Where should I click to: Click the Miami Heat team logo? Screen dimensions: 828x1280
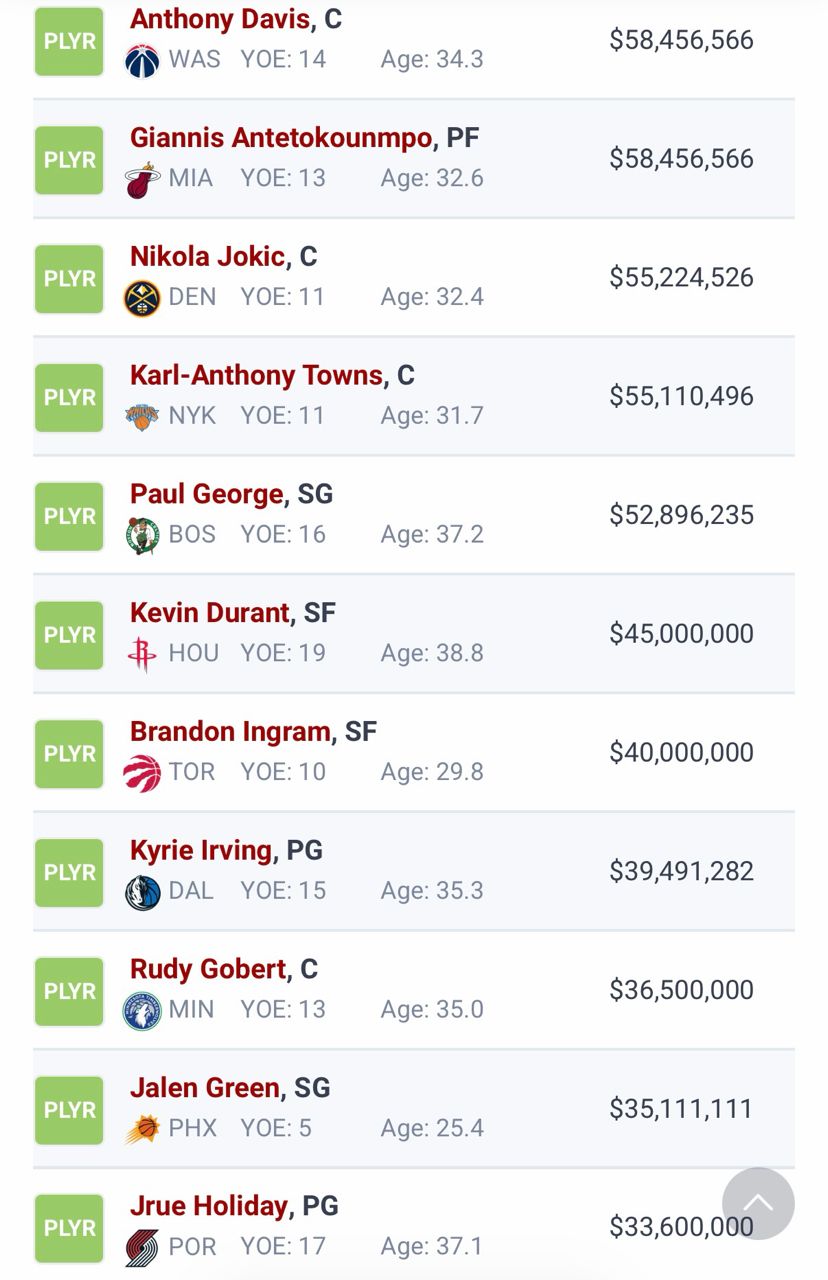(142, 179)
